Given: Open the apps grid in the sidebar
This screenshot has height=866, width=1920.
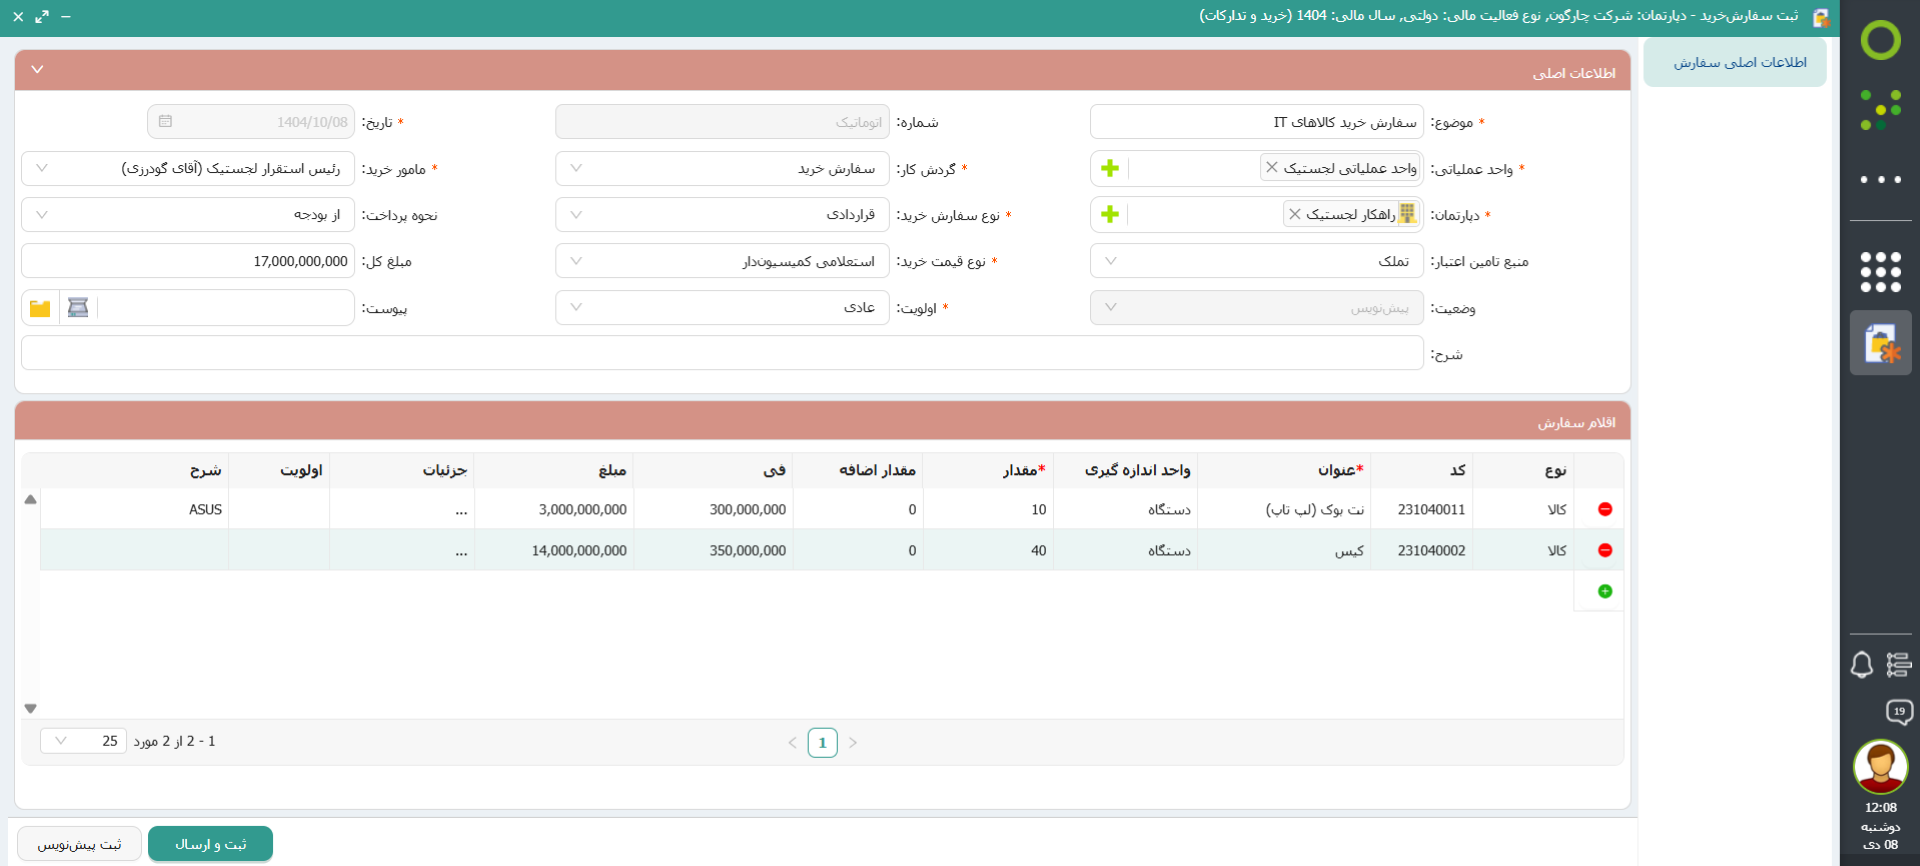Looking at the screenshot, I should [1880, 272].
